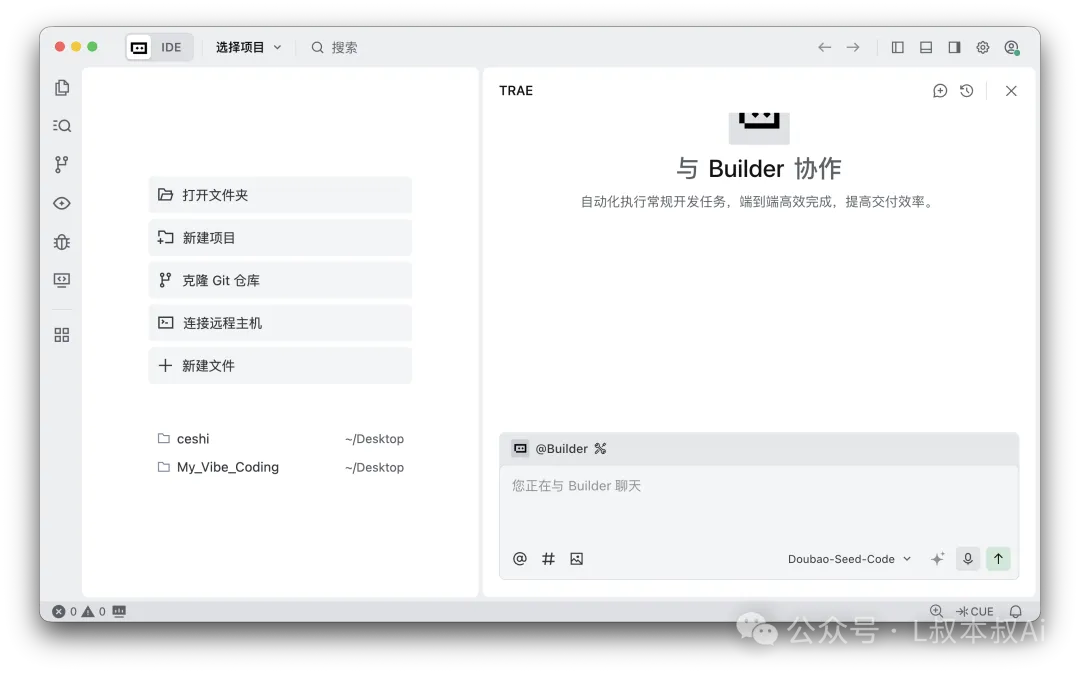Open the Explorer files icon in sidebar

(62, 87)
